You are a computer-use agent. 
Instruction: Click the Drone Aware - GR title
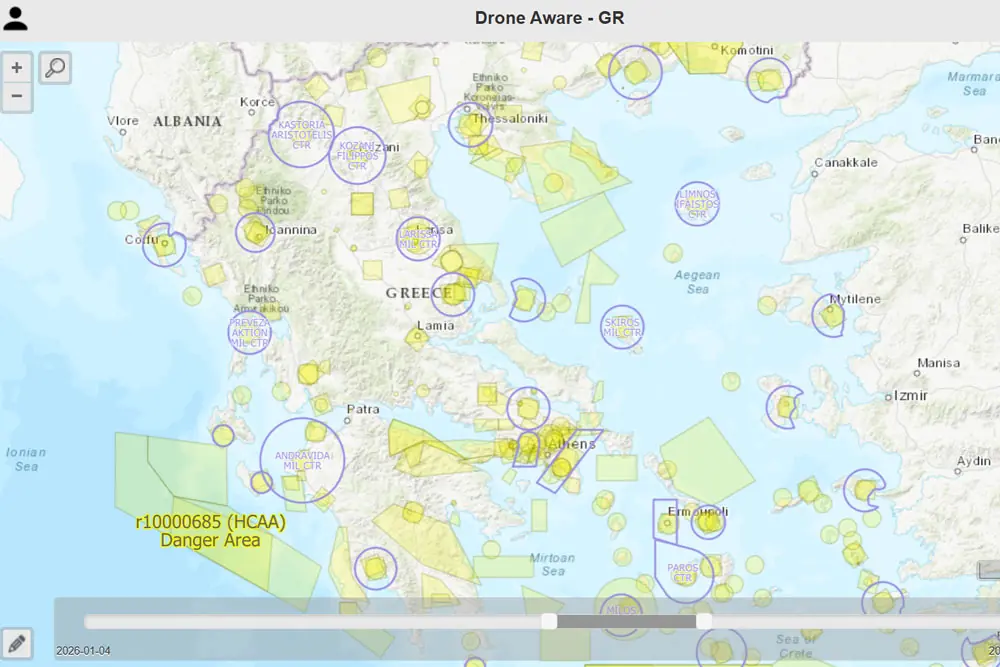[549, 18]
